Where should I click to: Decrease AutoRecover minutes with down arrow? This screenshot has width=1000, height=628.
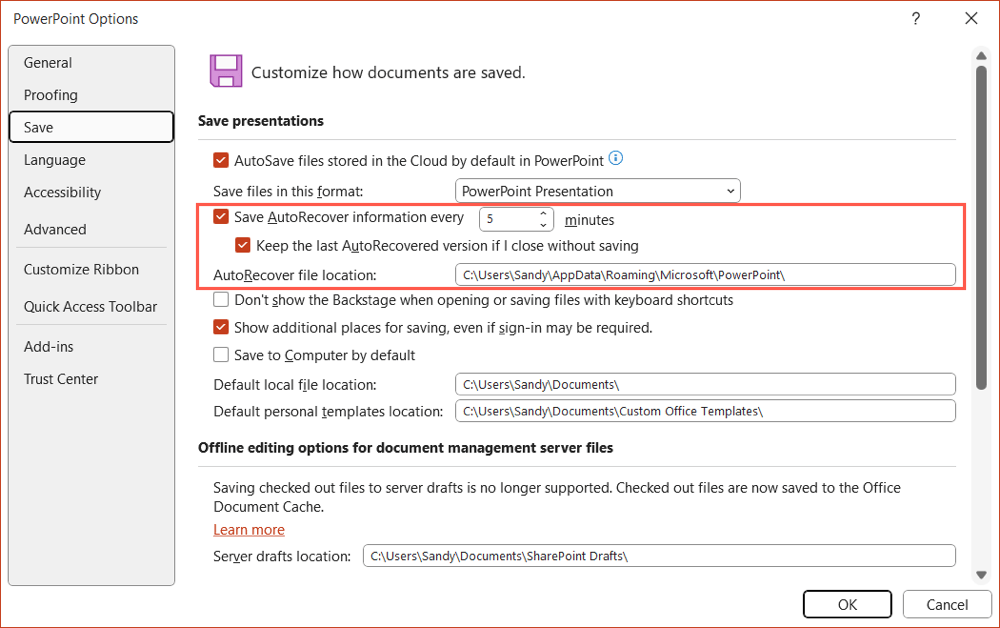pos(544,224)
